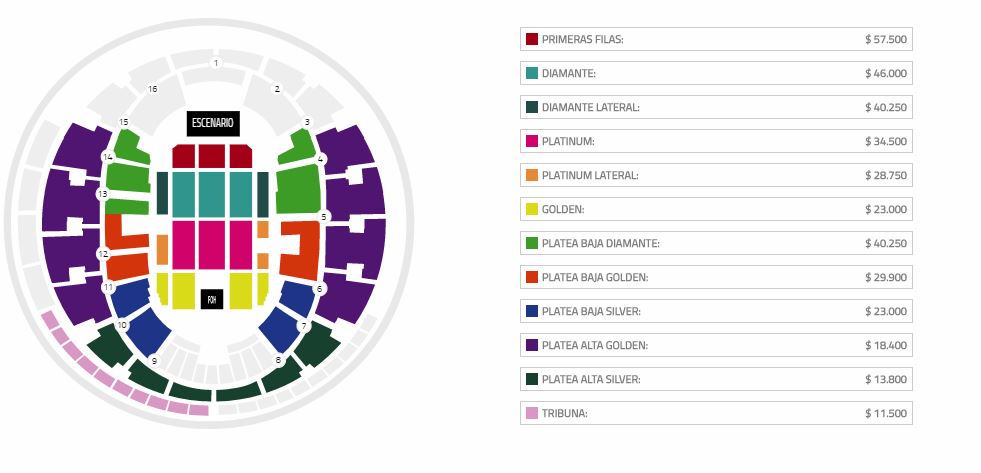Select the TRIBUNA pink legend swatch
981x473 pixels.
point(531,413)
